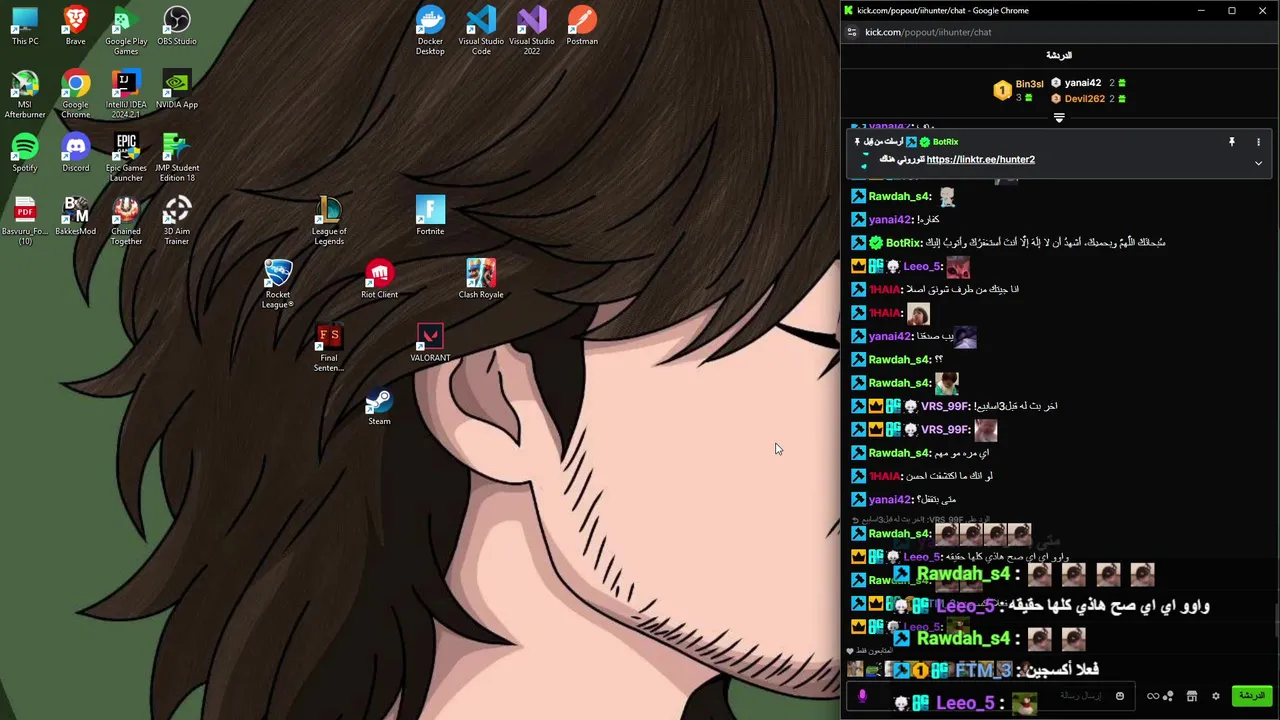Click Devil262 on leaderboard
The image size is (1280, 720).
[1085, 99]
